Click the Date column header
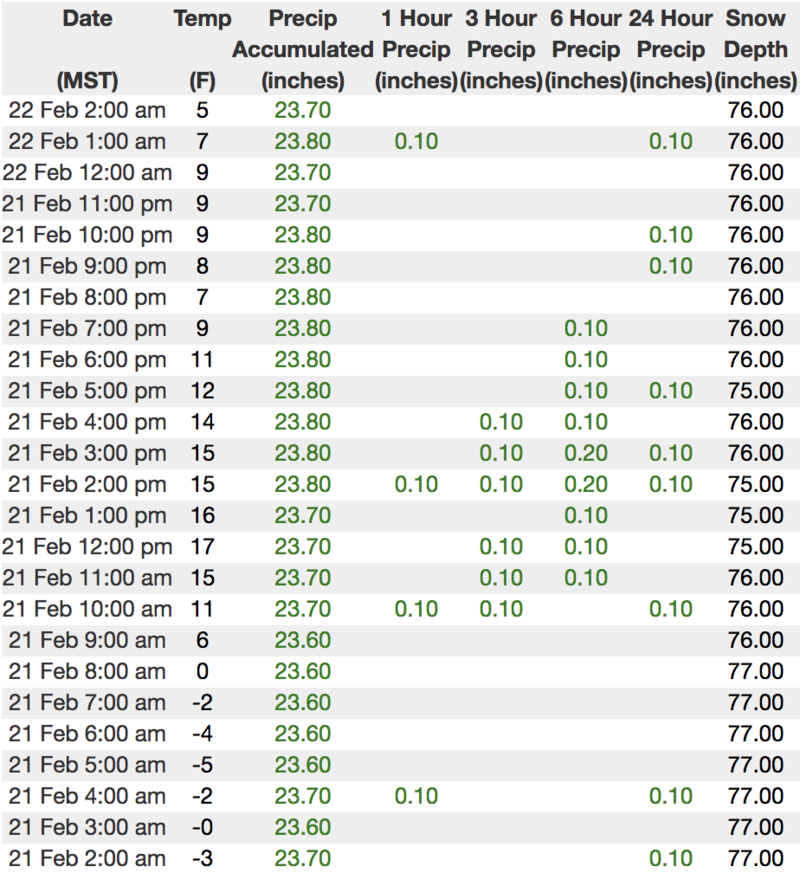 87,19
